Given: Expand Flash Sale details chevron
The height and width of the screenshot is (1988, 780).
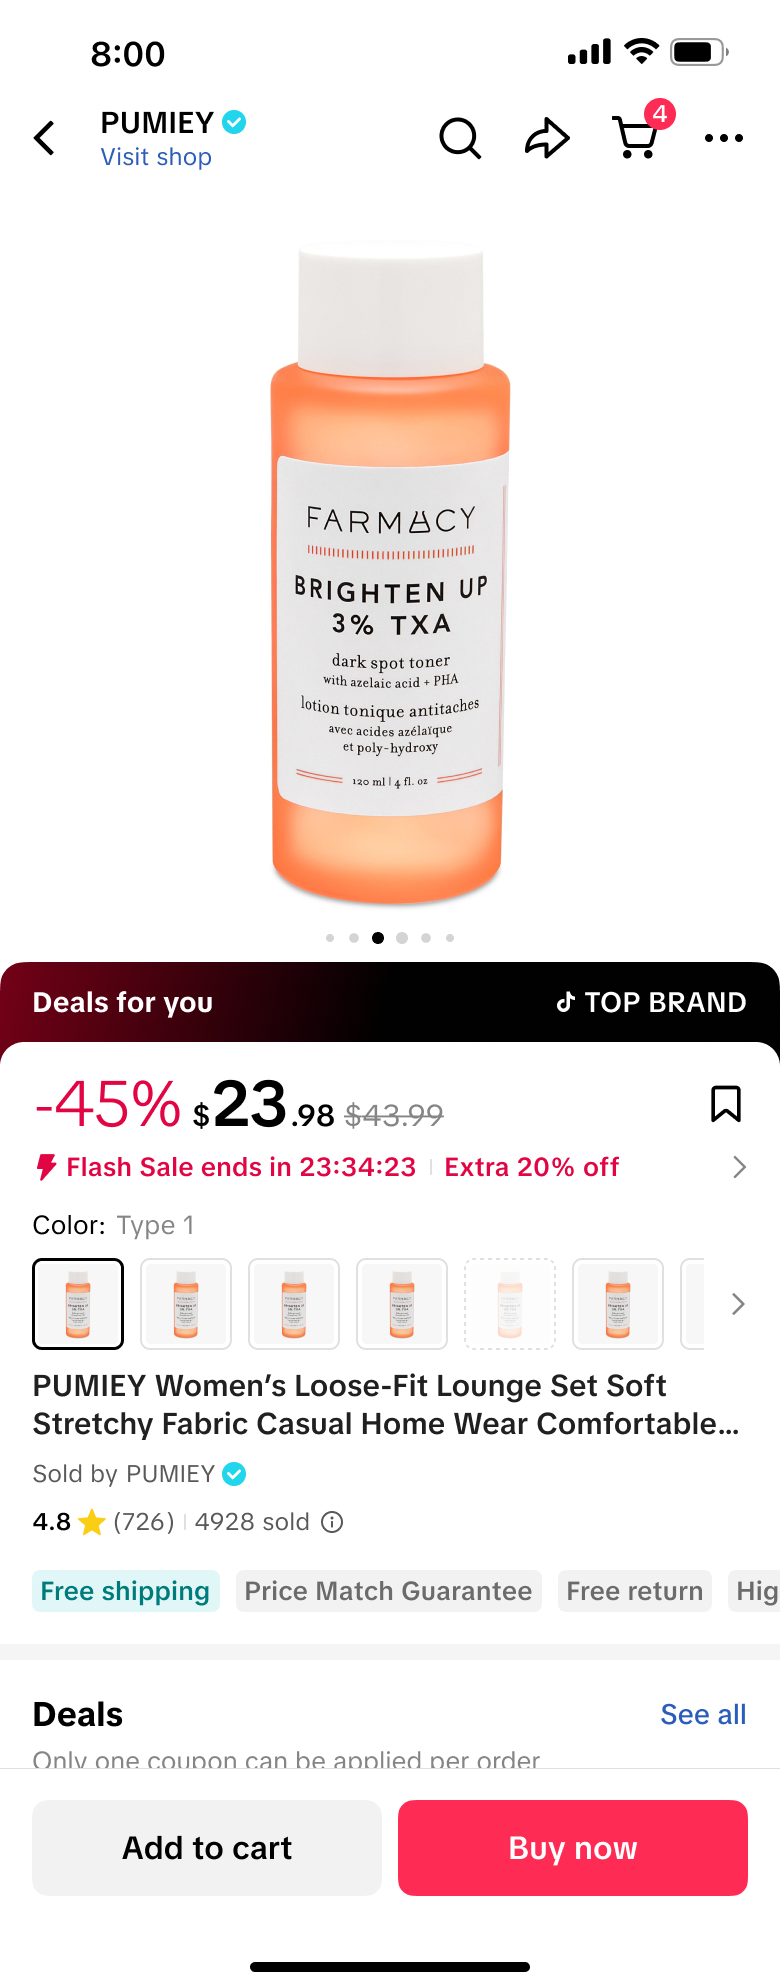Looking at the screenshot, I should [x=739, y=1167].
